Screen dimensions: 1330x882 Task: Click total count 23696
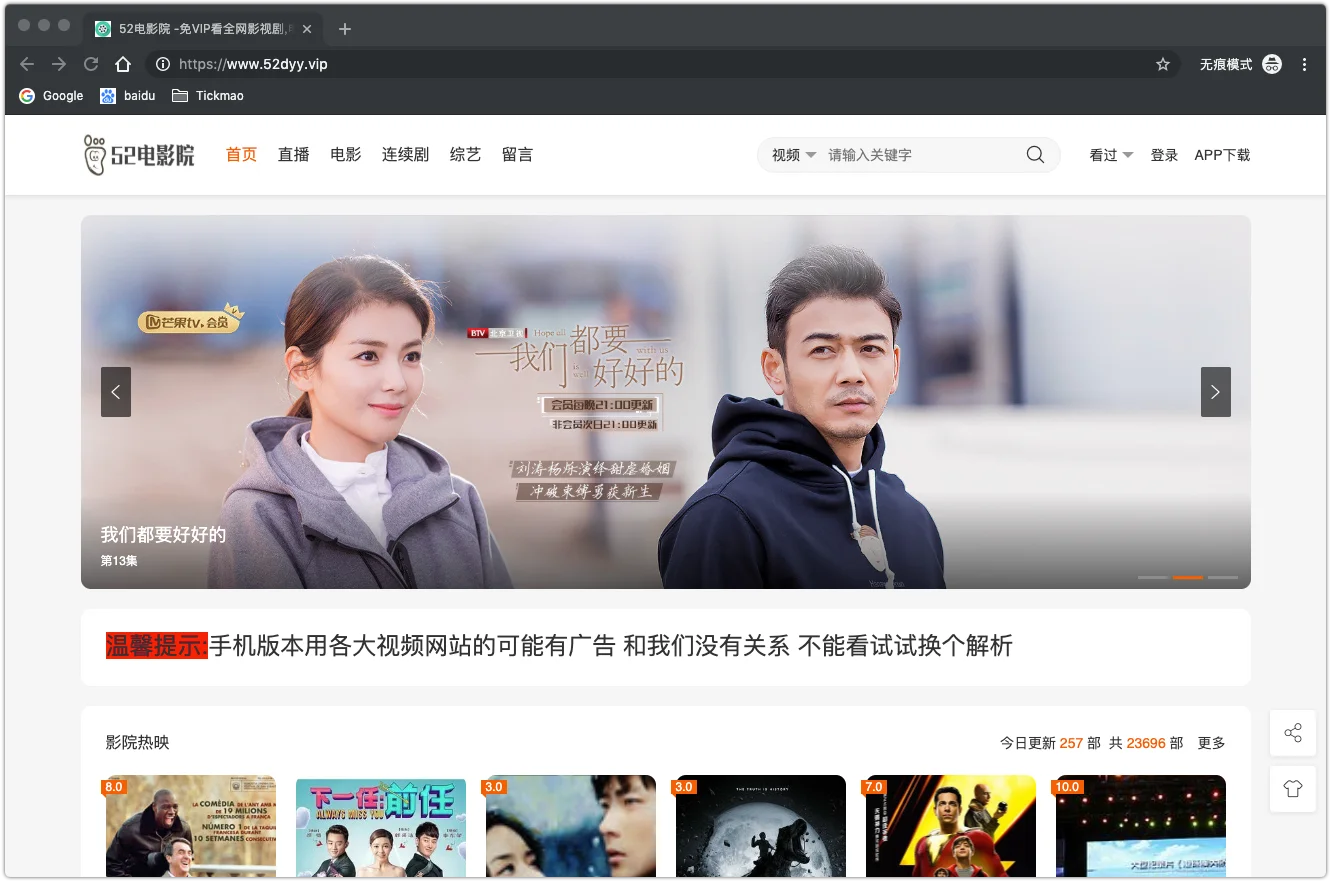pos(1146,743)
